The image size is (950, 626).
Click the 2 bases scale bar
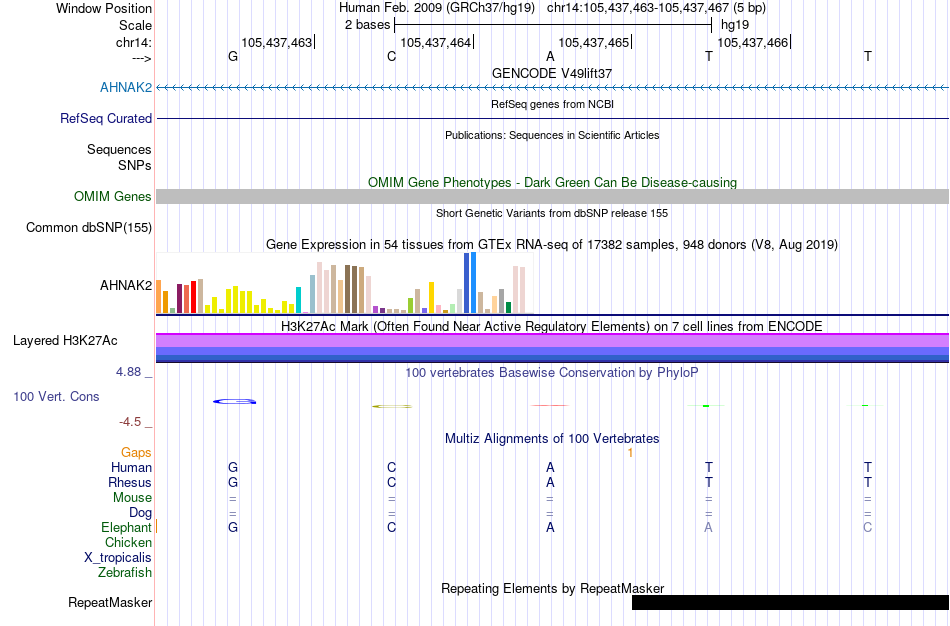[553, 25]
